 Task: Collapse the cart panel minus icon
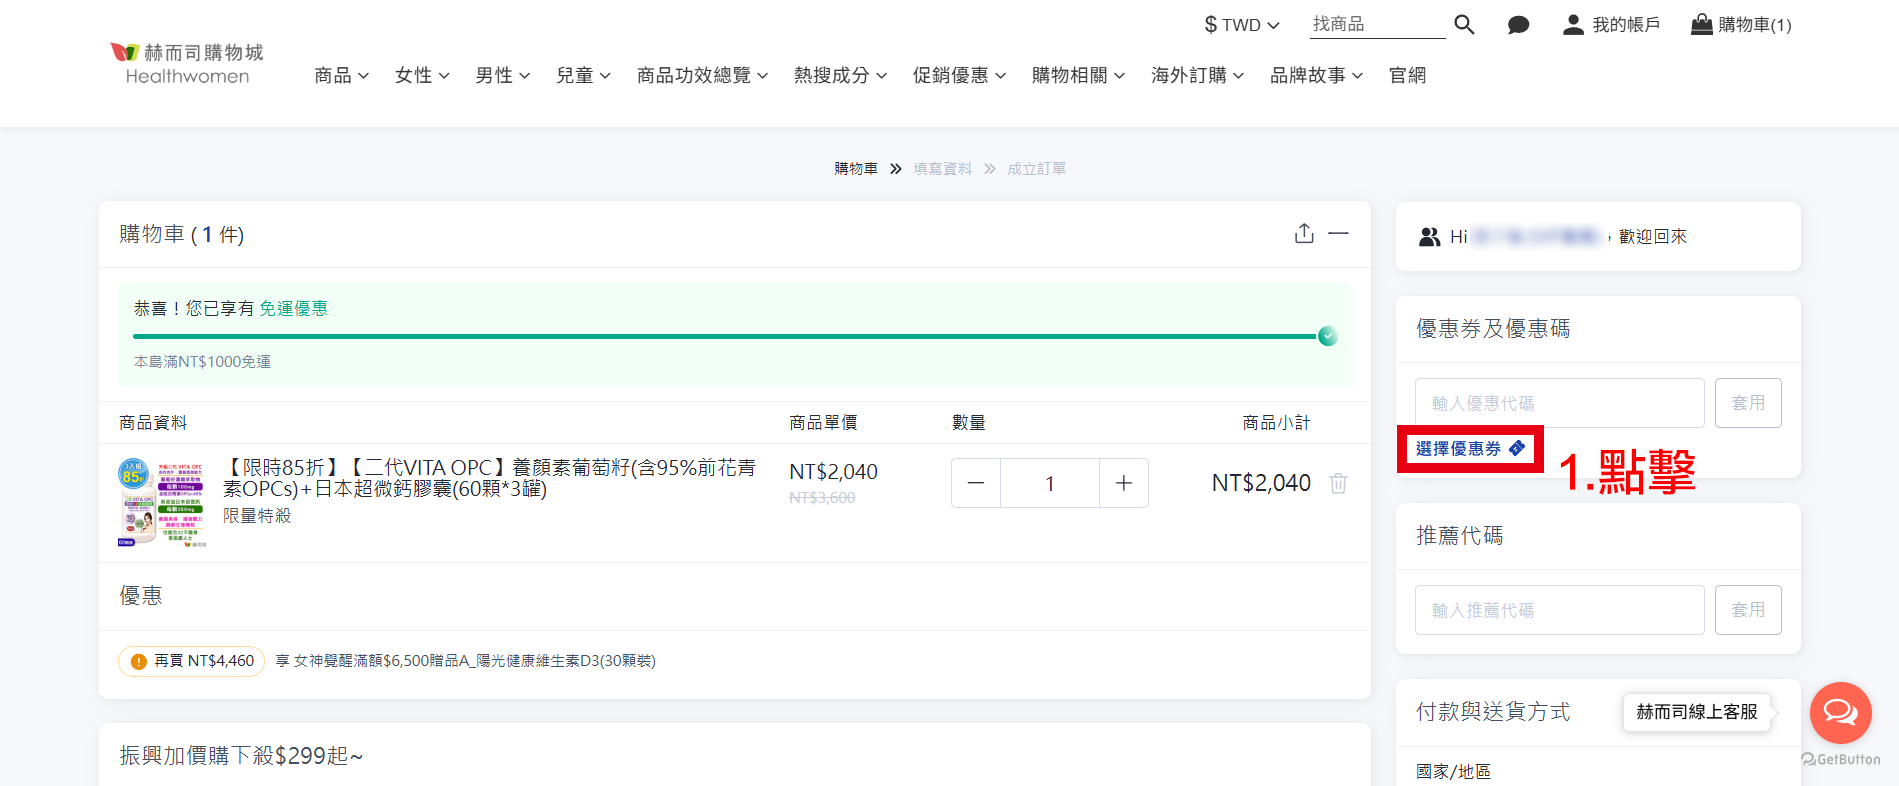tap(1339, 233)
